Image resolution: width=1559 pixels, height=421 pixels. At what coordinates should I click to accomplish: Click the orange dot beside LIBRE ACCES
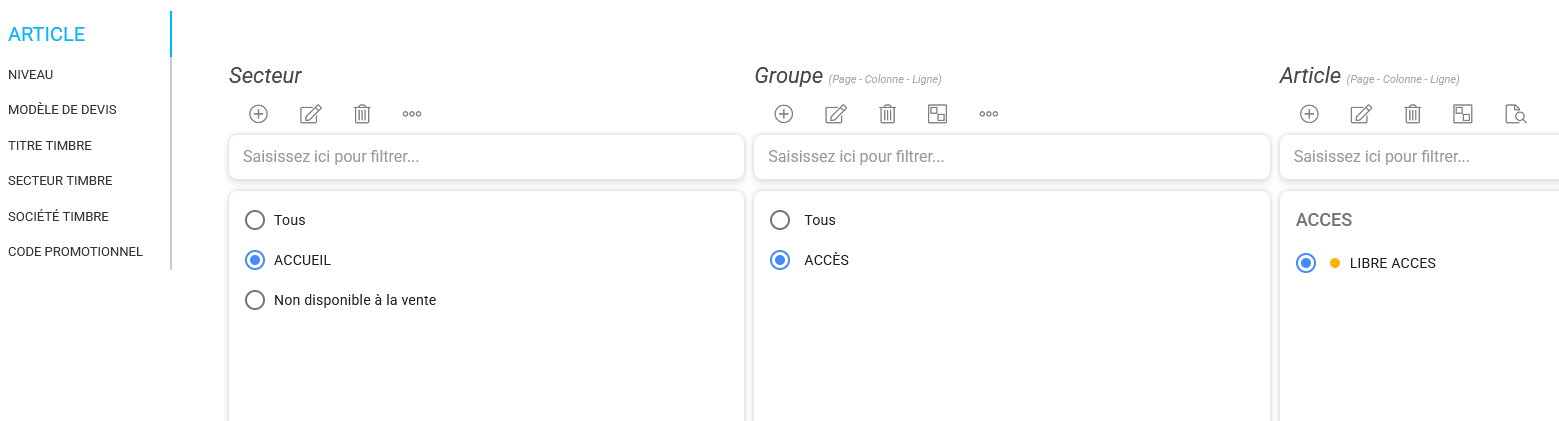(1335, 264)
